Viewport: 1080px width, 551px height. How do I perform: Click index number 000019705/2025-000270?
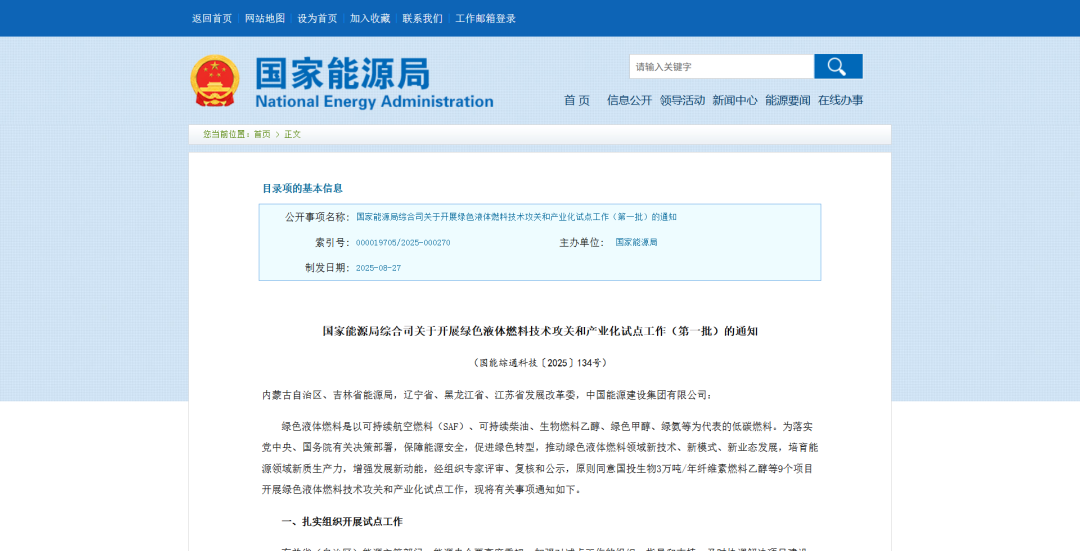tap(403, 242)
